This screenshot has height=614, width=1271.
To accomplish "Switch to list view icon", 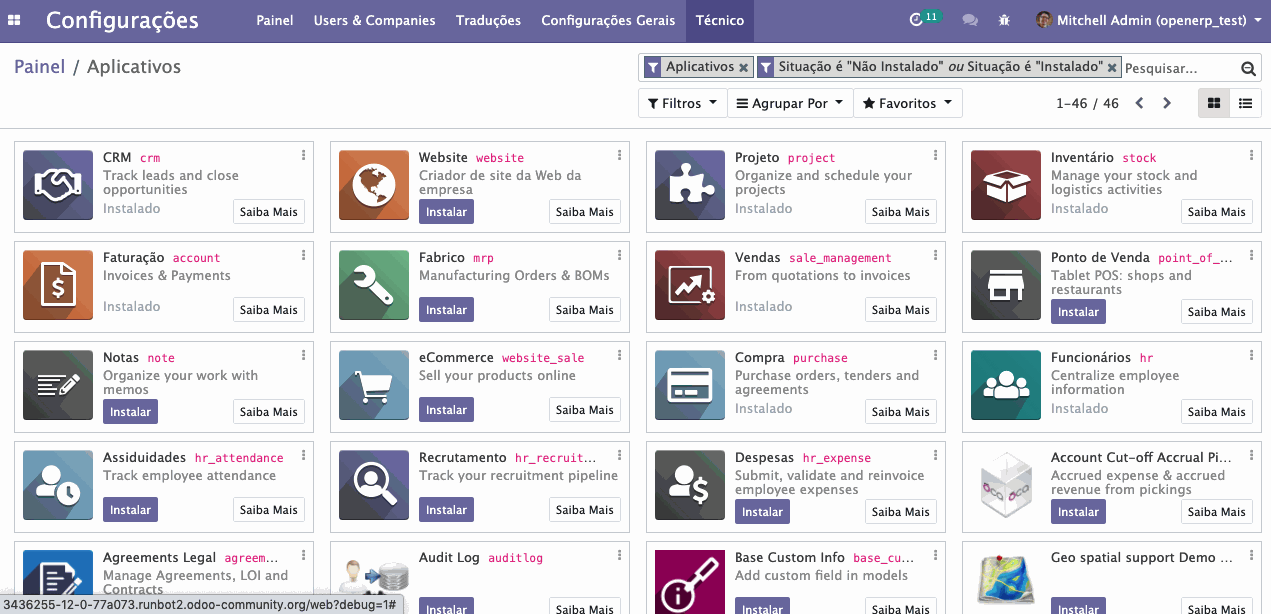I will [x=1245, y=103].
